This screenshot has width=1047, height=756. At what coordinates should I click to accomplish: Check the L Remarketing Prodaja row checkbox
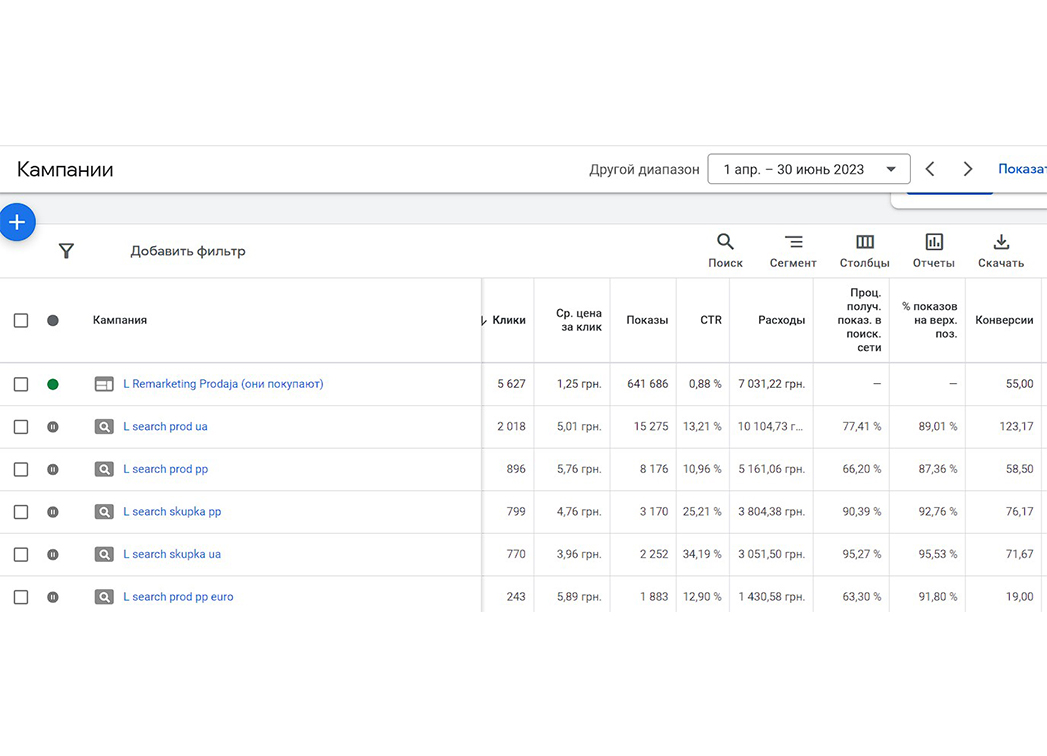tap(21, 384)
